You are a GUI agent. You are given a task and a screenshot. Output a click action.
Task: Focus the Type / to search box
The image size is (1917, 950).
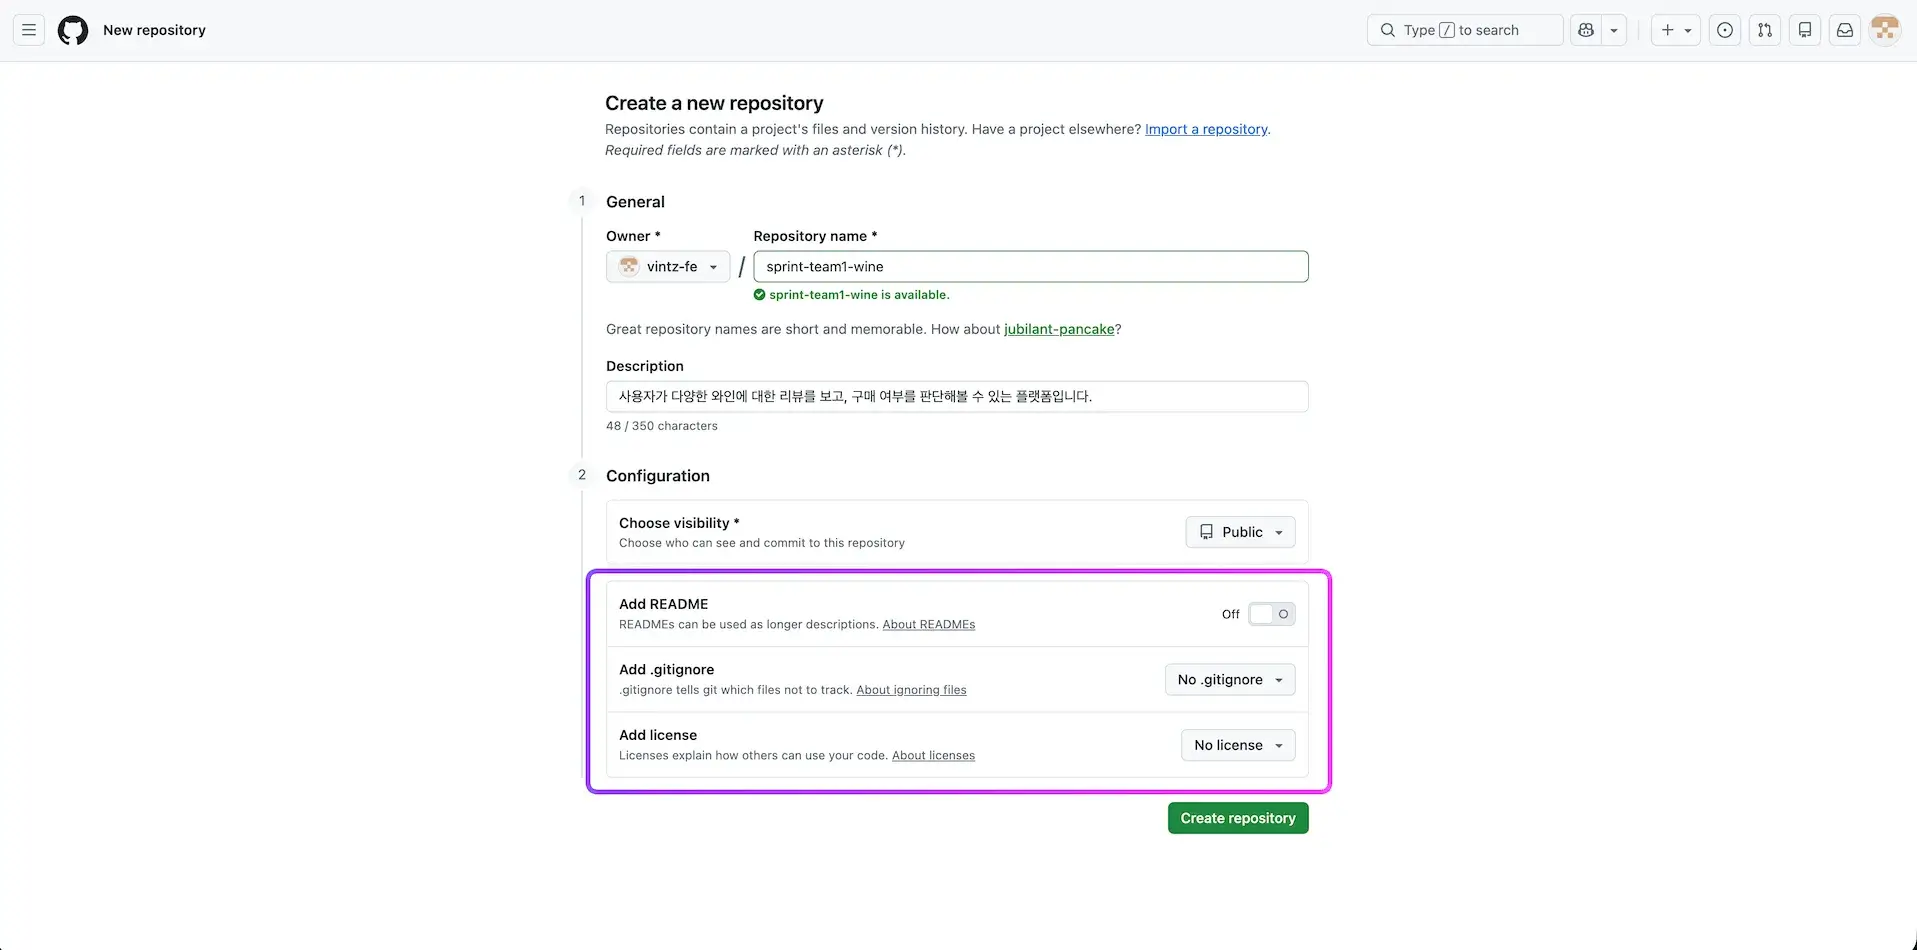pyautogui.click(x=1465, y=30)
